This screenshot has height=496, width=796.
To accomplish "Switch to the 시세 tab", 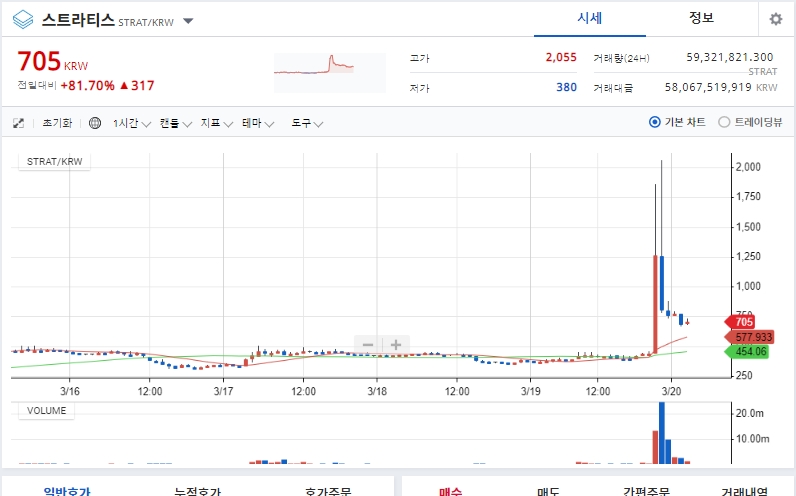I will (x=589, y=18).
